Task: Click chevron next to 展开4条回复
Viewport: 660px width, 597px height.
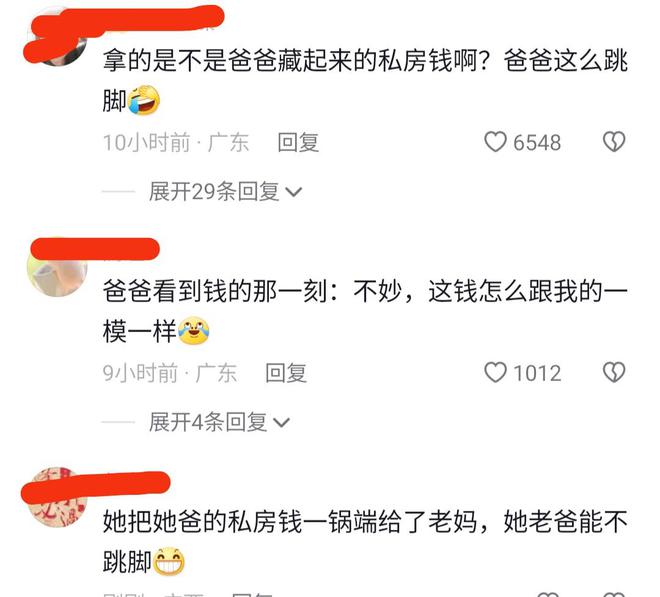Action: 281,423
